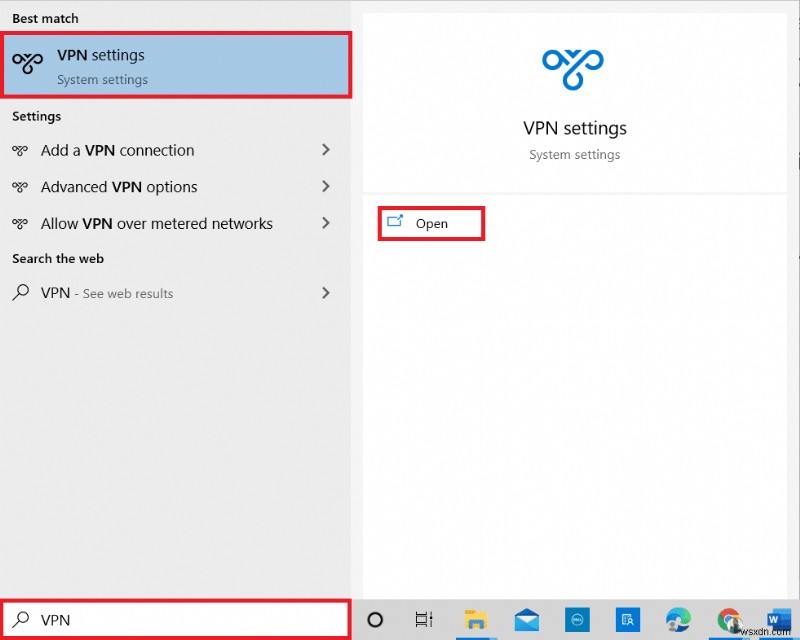Expand the Add a VPN connection chevron
Screen dimensions: 800x640
click(326, 151)
